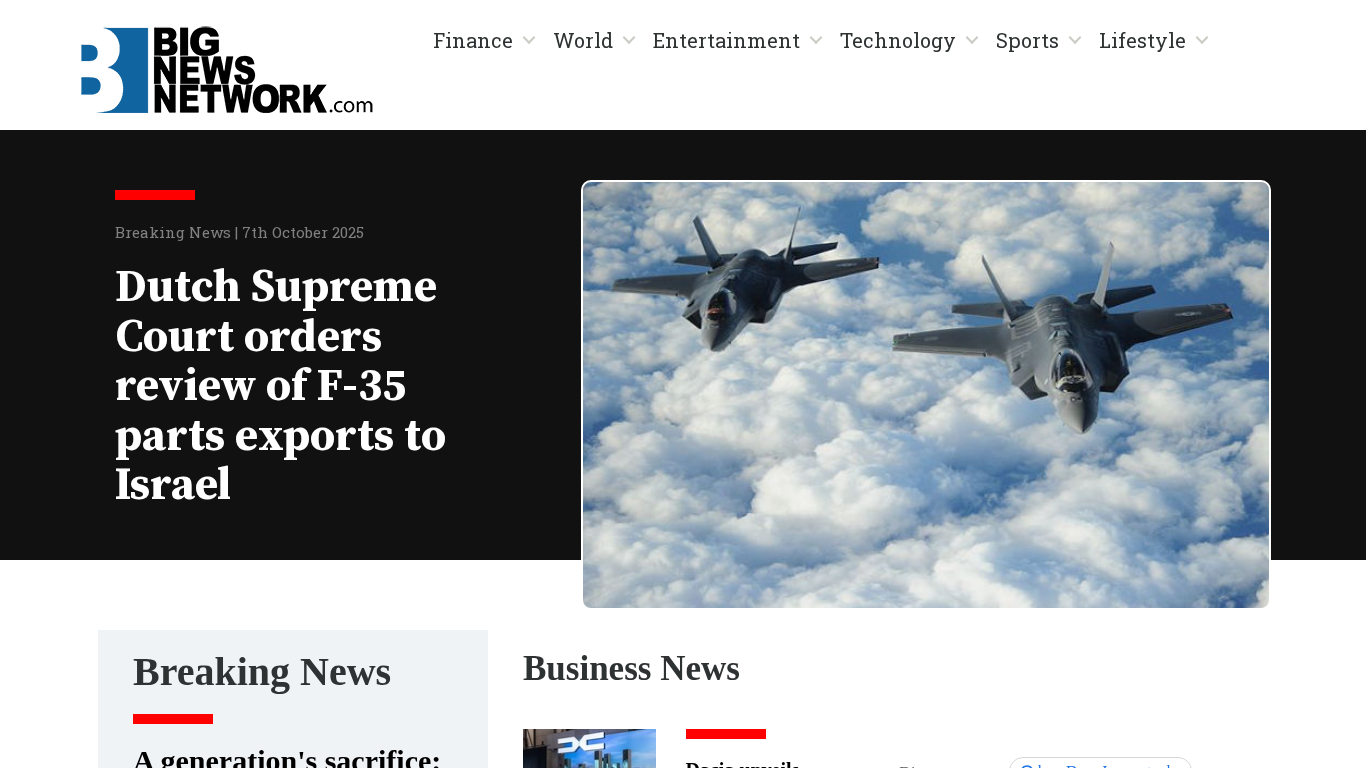Image resolution: width=1366 pixels, height=768 pixels.
Task: Expand the Finance dropdown chevron
Action: click(529, 41)
